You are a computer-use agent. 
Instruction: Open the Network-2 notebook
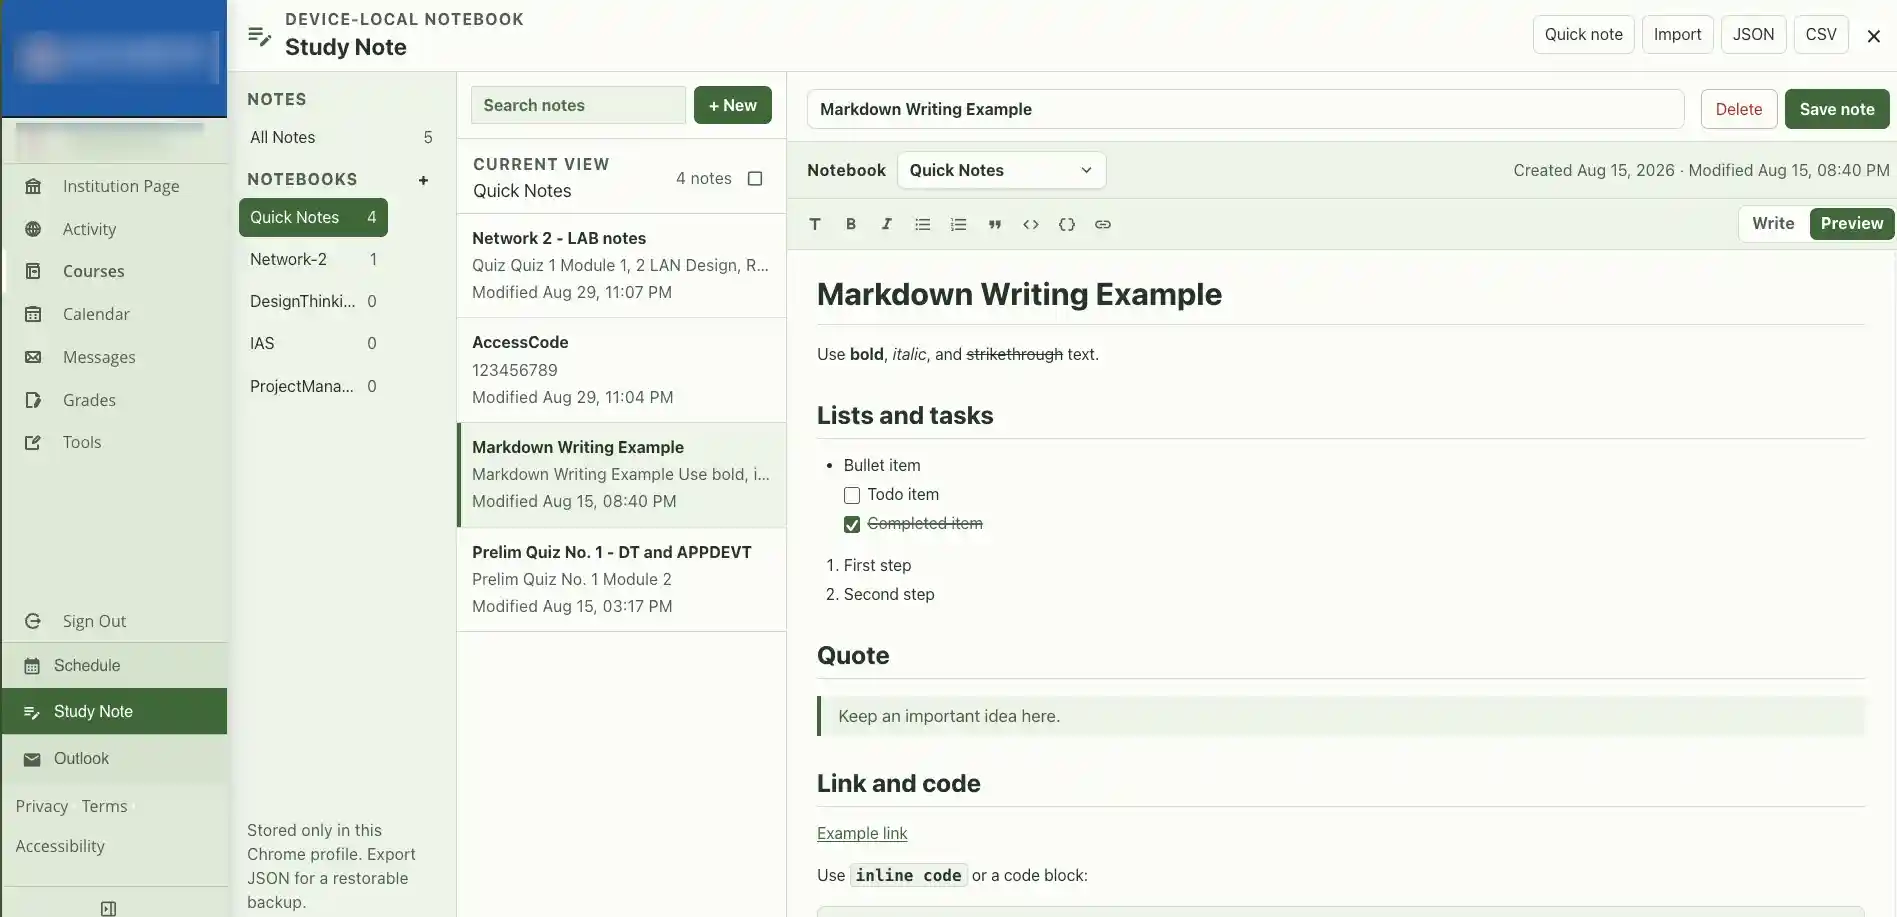tap(313, 259)
